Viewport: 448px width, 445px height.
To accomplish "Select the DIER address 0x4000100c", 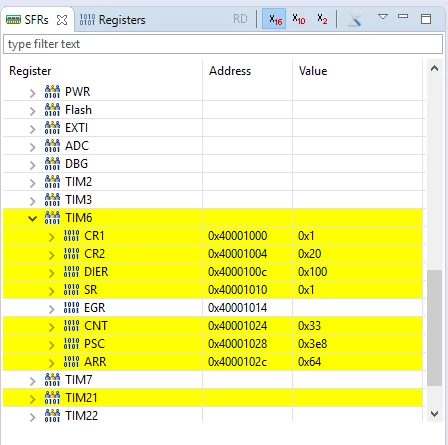I will click(x=237, y=272).
